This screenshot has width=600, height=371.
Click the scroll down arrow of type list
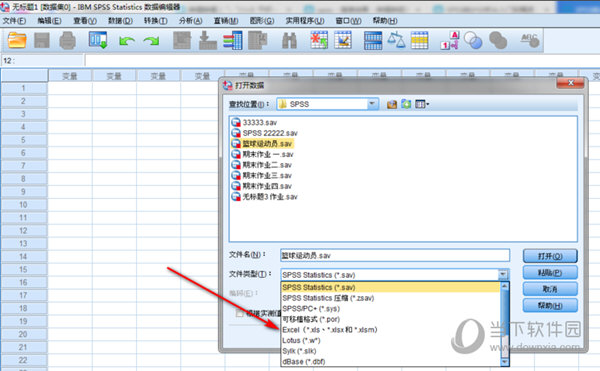(x=504, y=362)
